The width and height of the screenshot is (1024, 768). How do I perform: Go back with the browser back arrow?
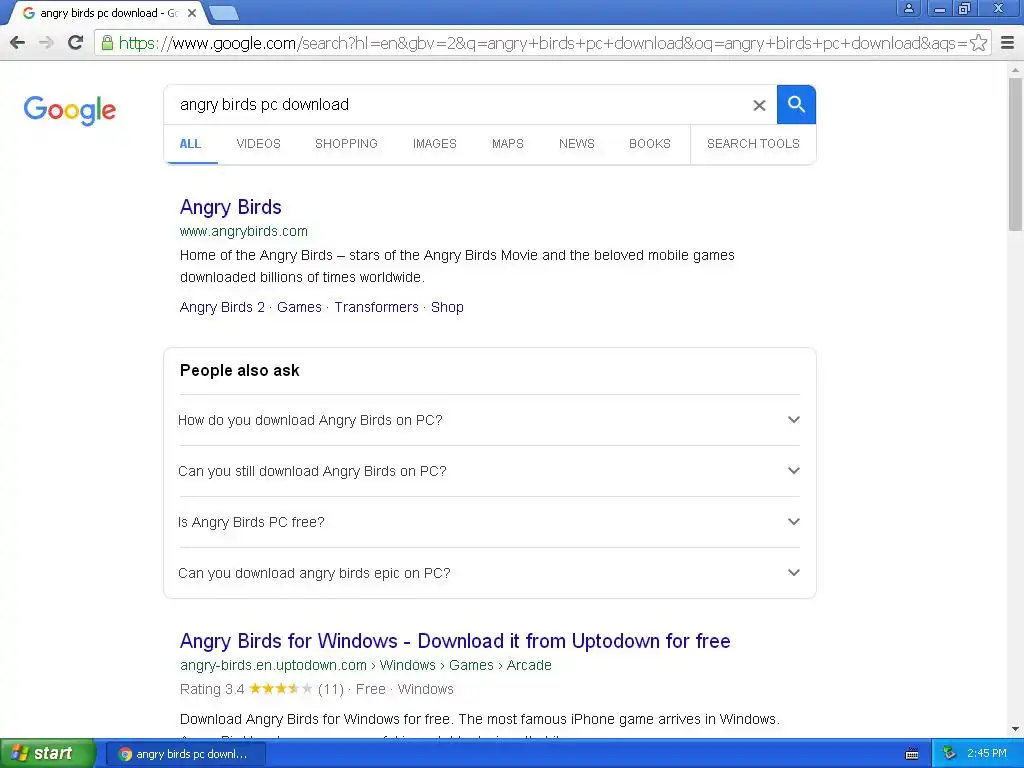point(18,43)
